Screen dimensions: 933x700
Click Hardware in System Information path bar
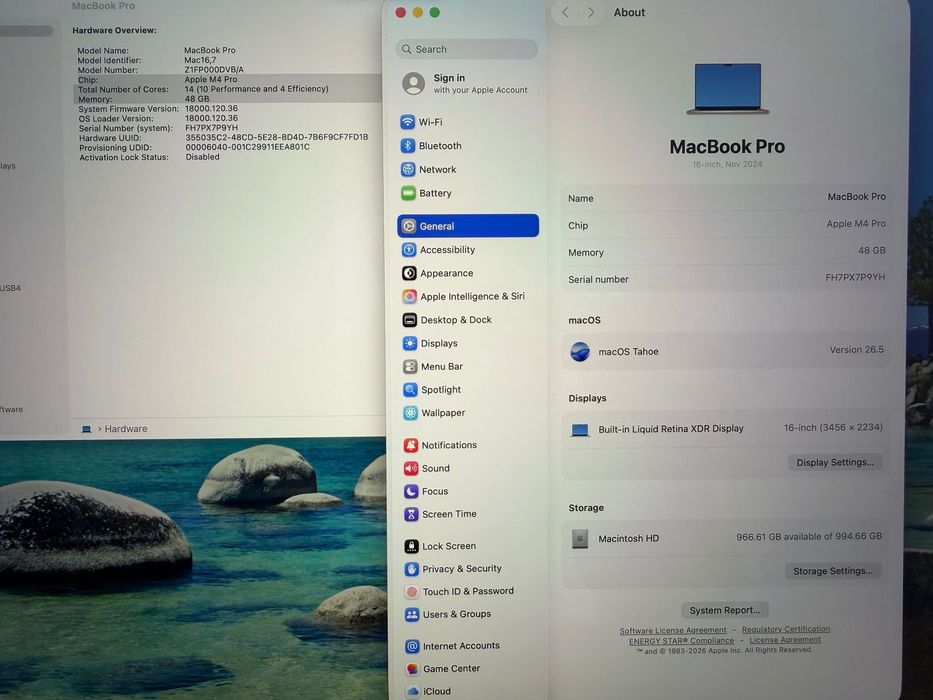126,429
